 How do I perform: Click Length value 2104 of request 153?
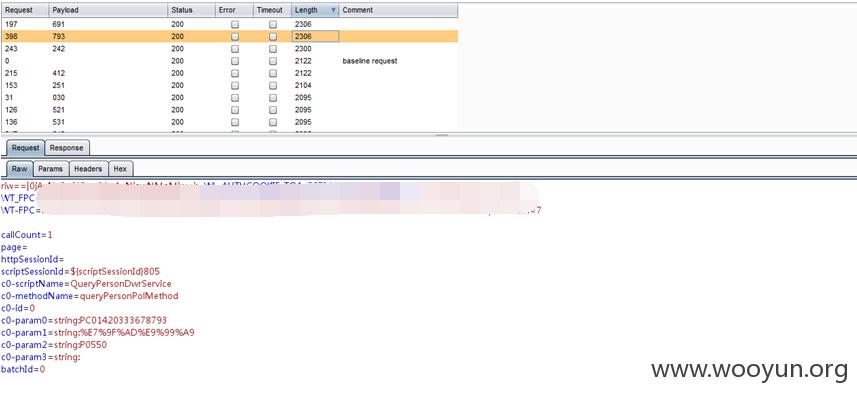(x=303, y=86)
